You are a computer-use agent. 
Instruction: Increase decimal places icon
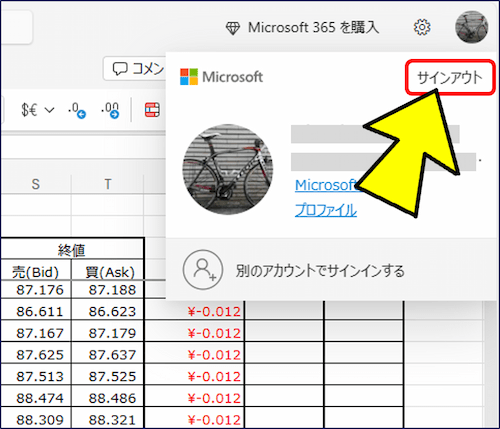(110, 110)
